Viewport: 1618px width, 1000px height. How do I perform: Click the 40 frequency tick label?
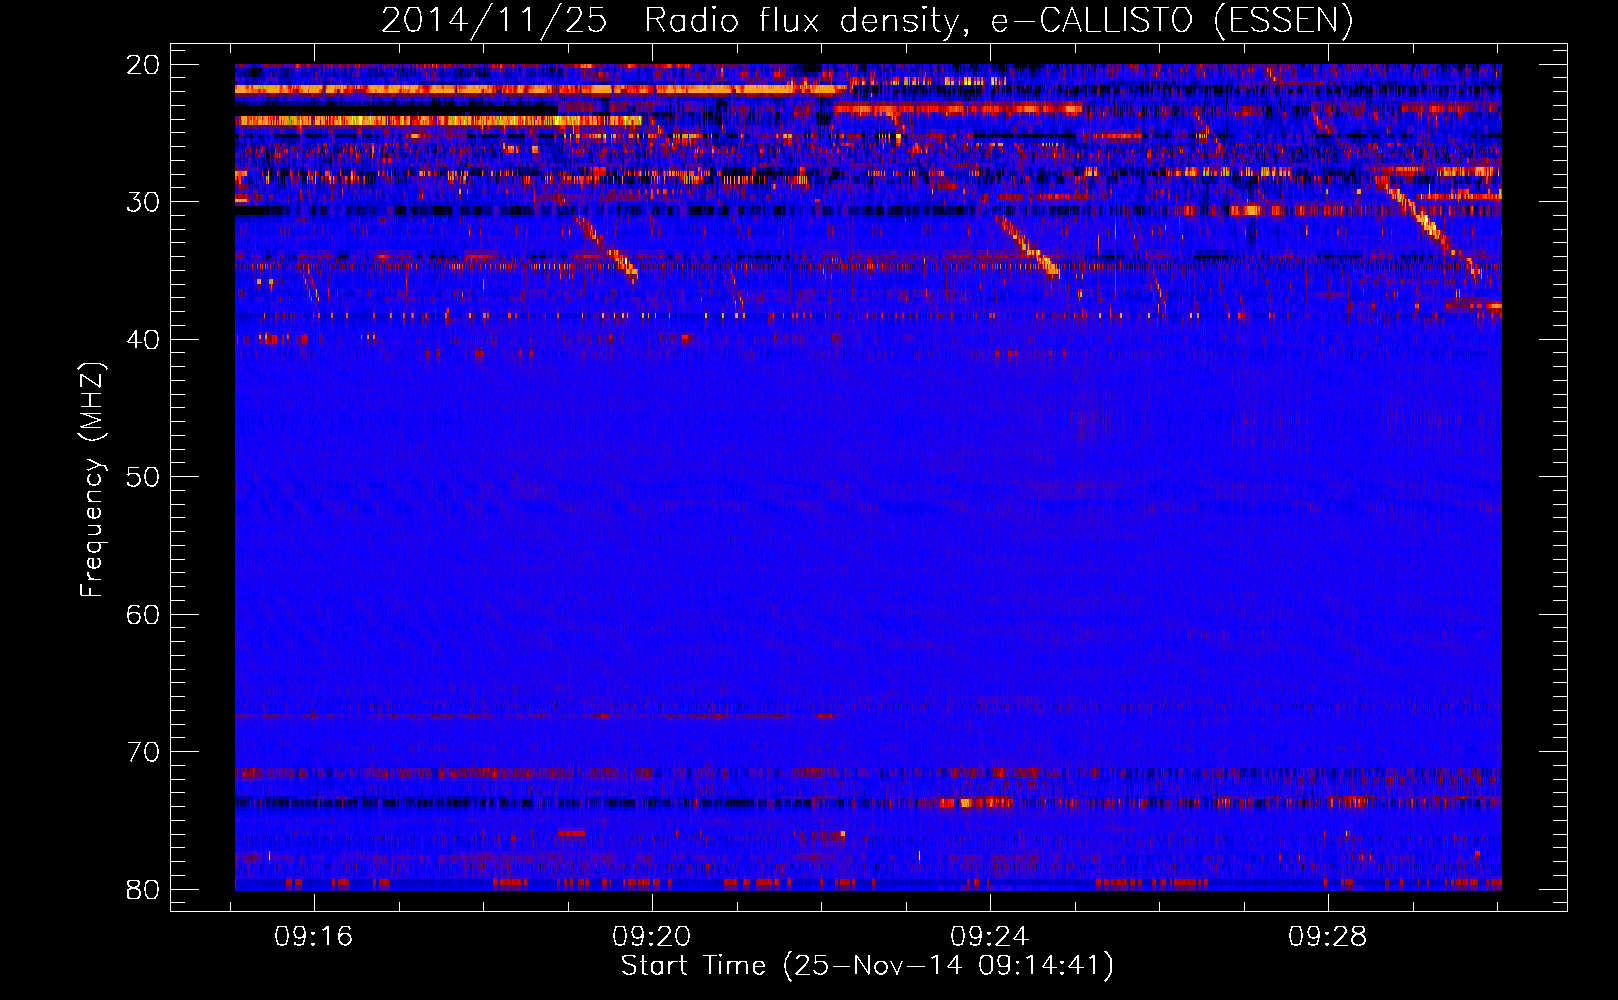143,340
